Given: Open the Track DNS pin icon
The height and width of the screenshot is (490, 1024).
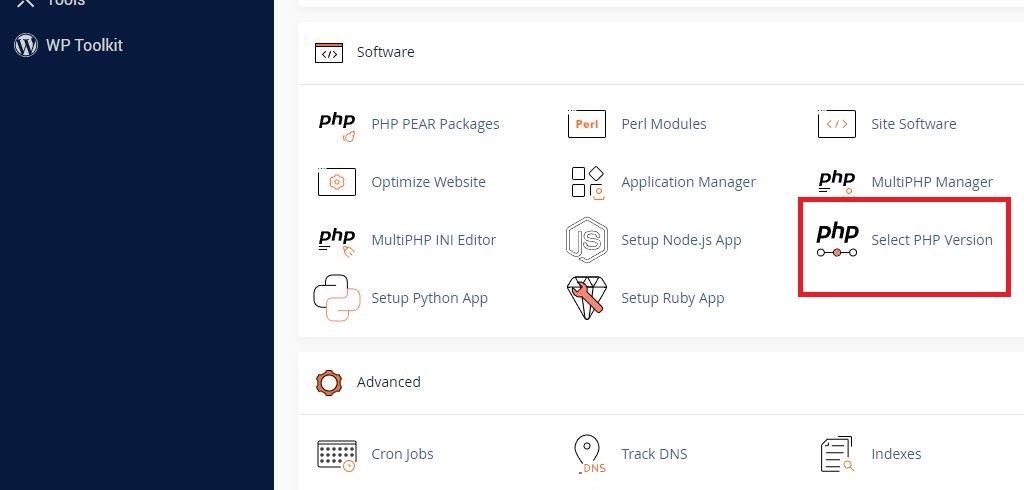Looking at the screenshot, I should click(x=588, y=454).
